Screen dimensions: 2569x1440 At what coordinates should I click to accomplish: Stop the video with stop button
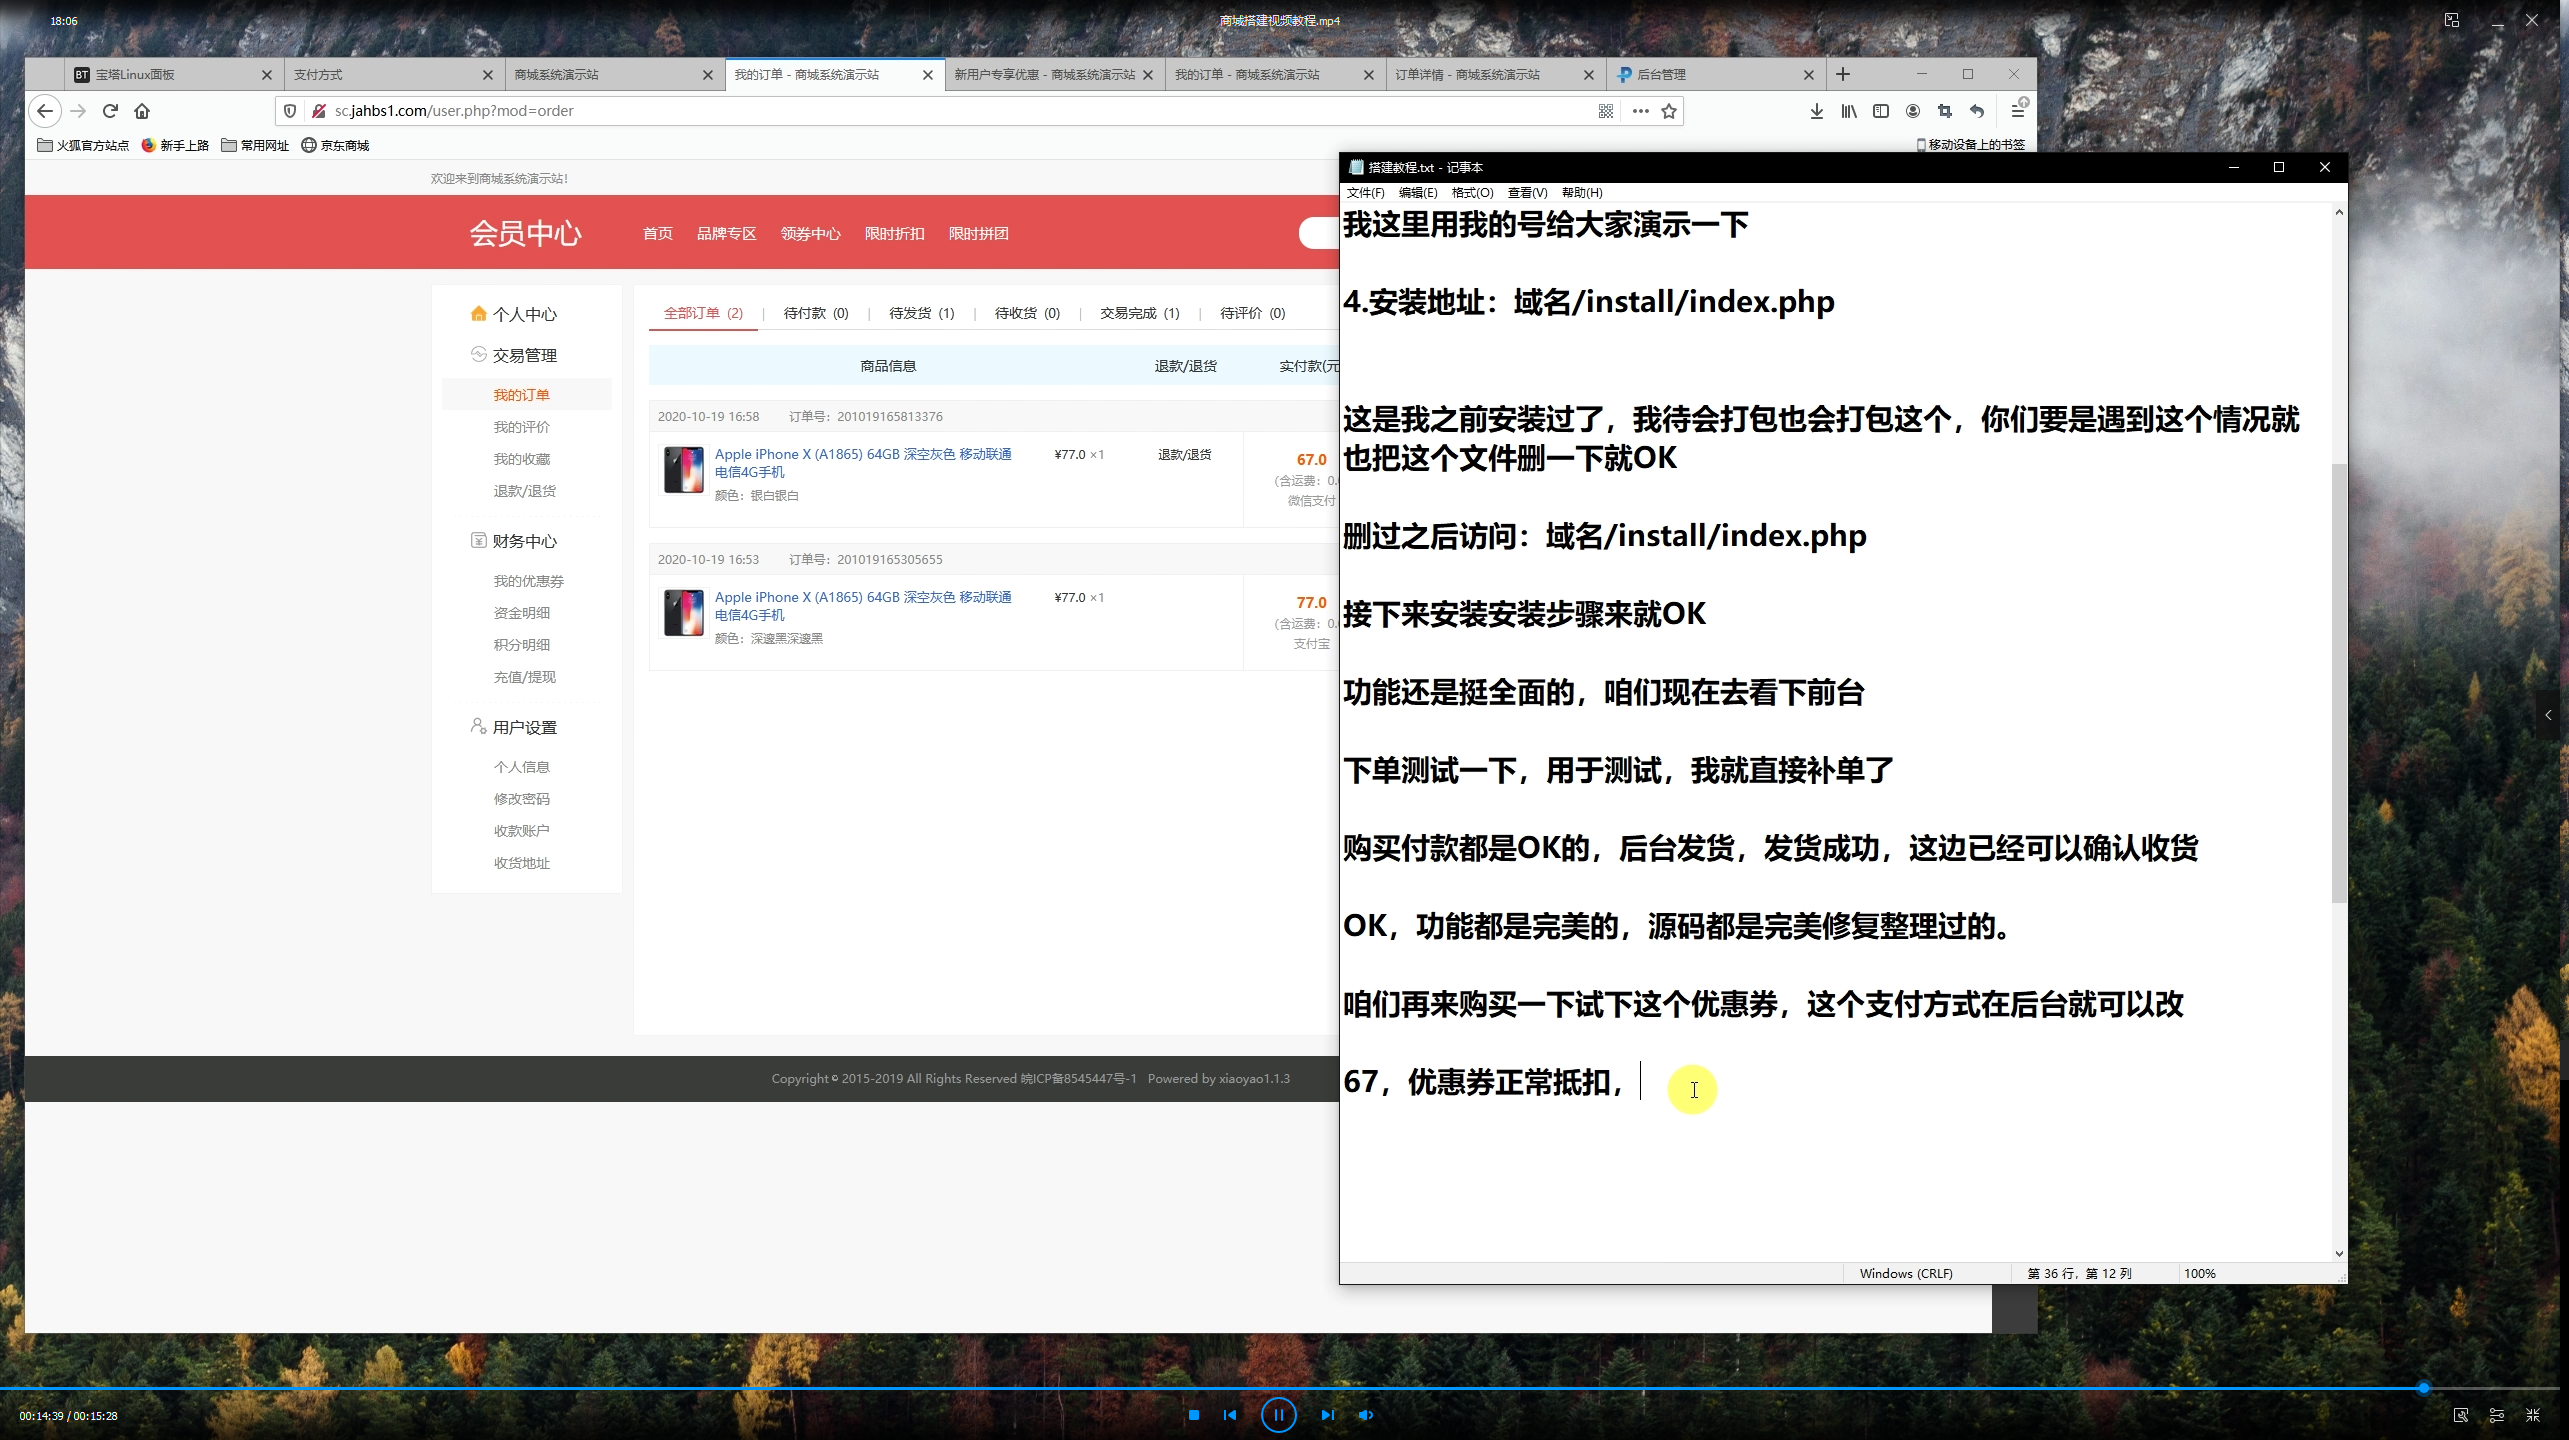(1193, 1415)
